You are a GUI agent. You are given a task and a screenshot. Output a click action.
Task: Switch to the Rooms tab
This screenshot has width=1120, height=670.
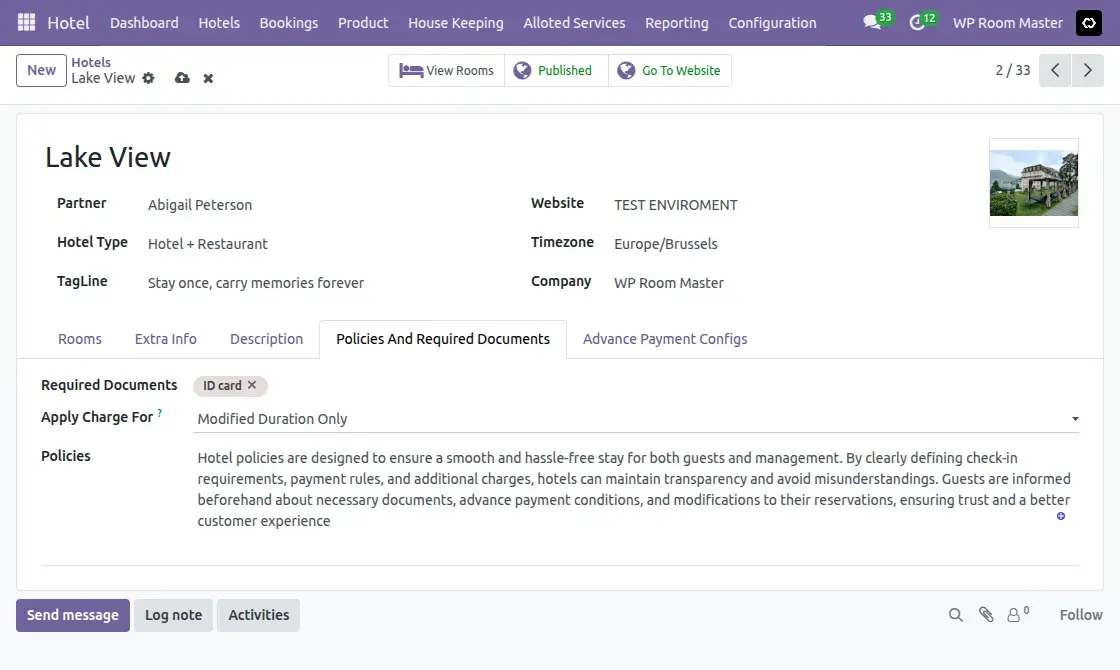[79, 339]
